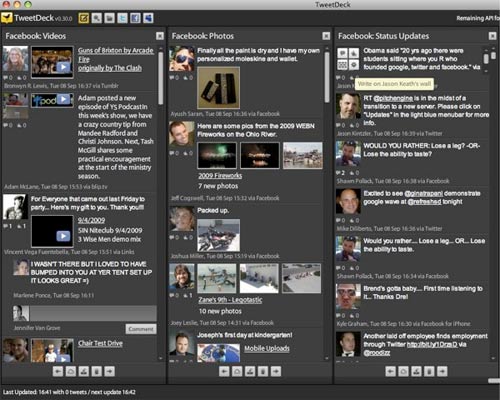Open the Chair Test Drive link

[x=100, y=343]
